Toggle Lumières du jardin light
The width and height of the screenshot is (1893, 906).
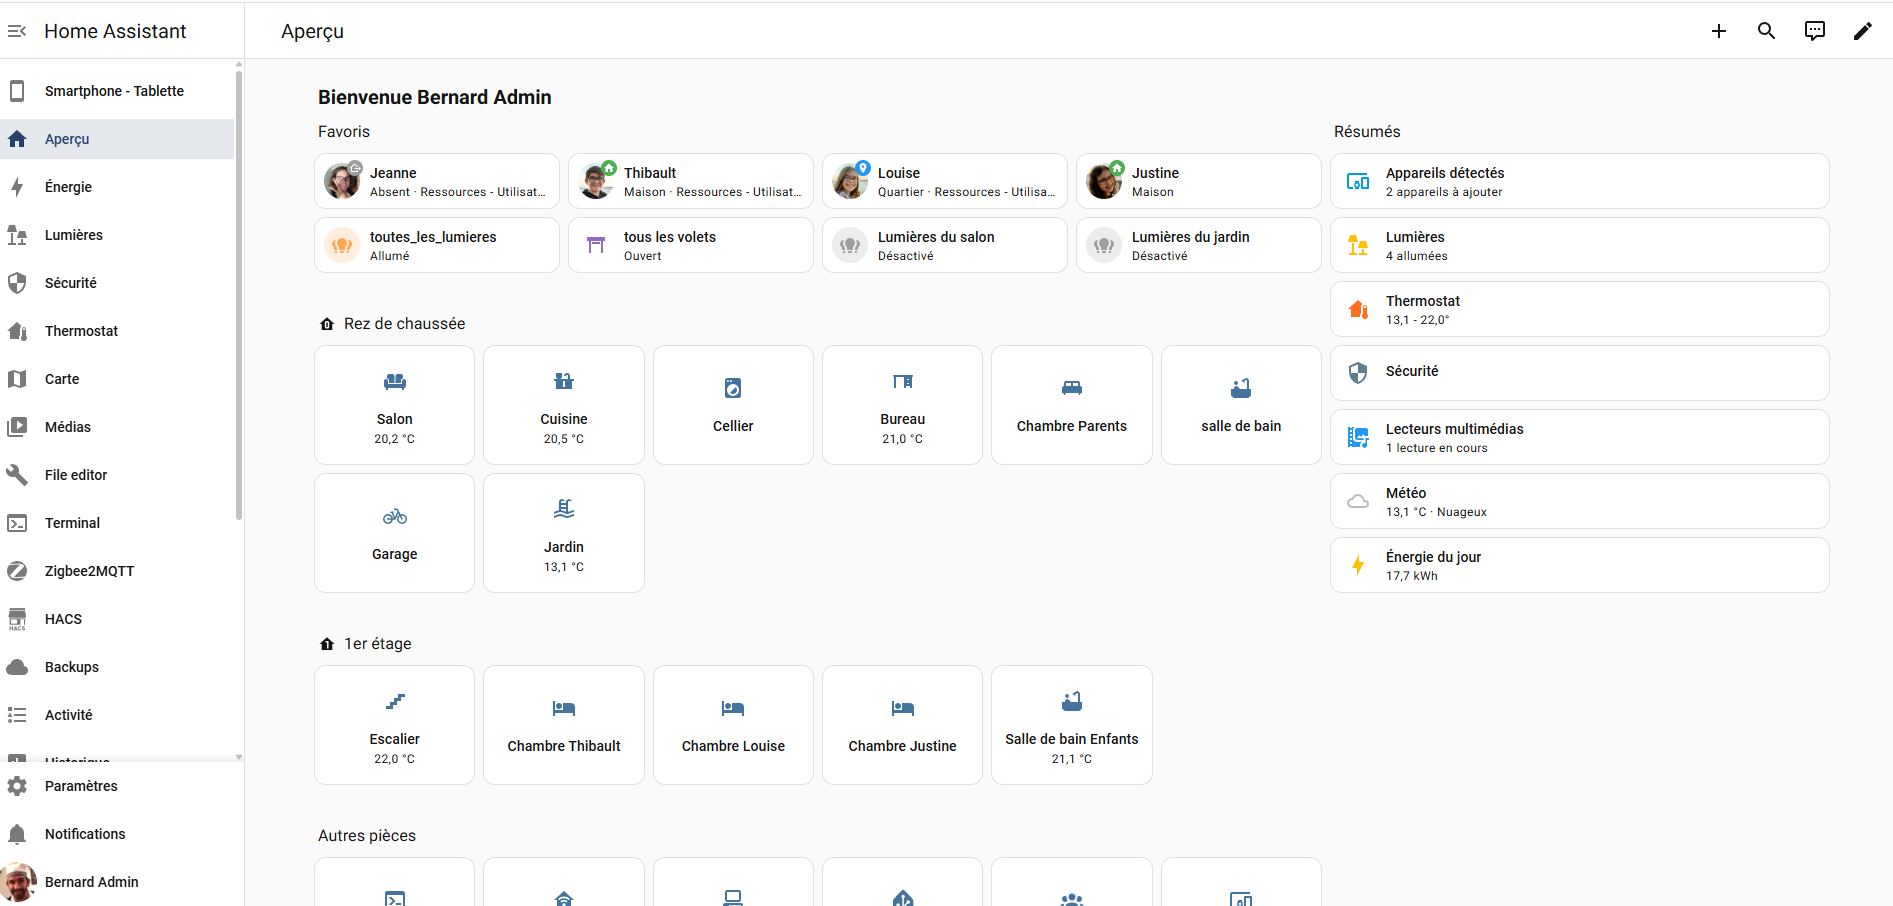click(x=1104, y=245)
